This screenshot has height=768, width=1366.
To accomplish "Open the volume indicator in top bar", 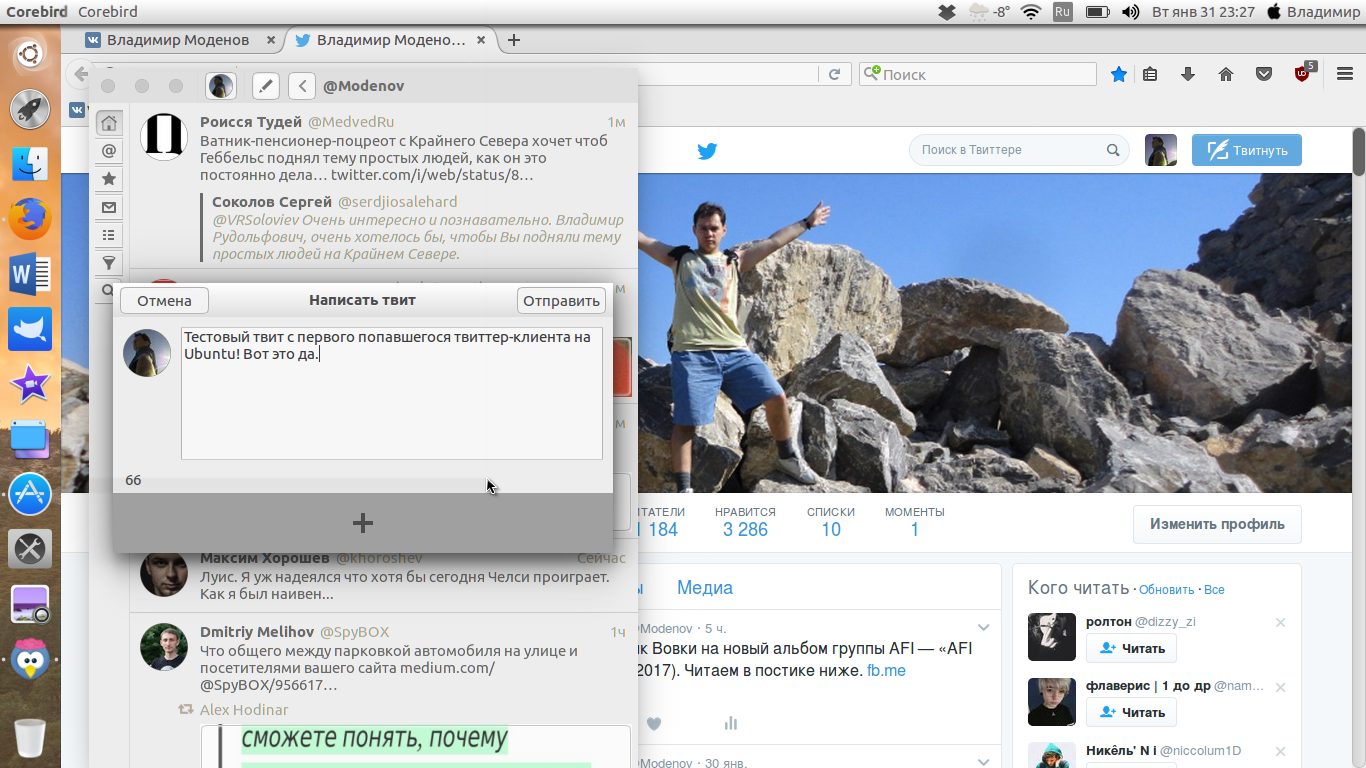I will pyautogui.click(x=1130, y=12).
